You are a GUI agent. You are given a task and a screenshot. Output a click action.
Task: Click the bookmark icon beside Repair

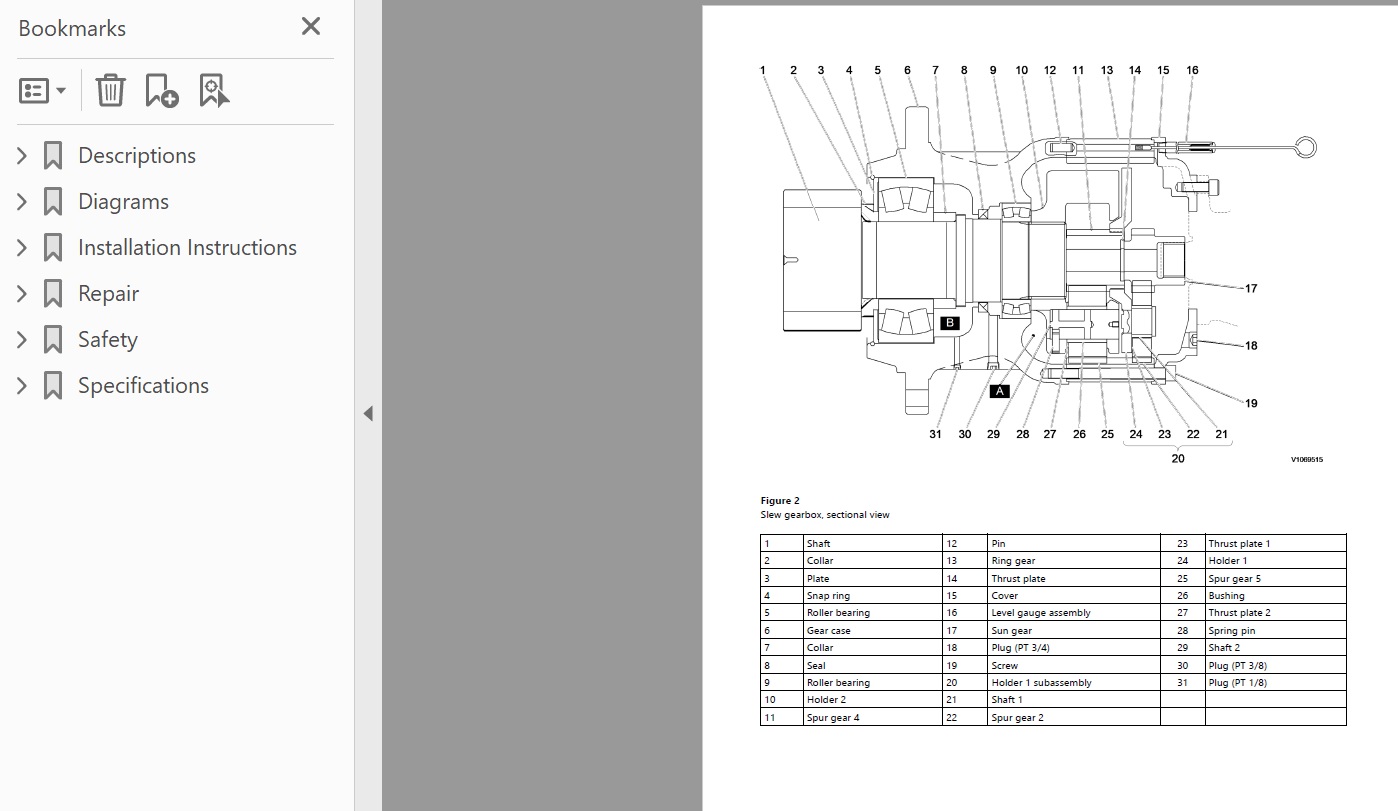coord(53,294)
